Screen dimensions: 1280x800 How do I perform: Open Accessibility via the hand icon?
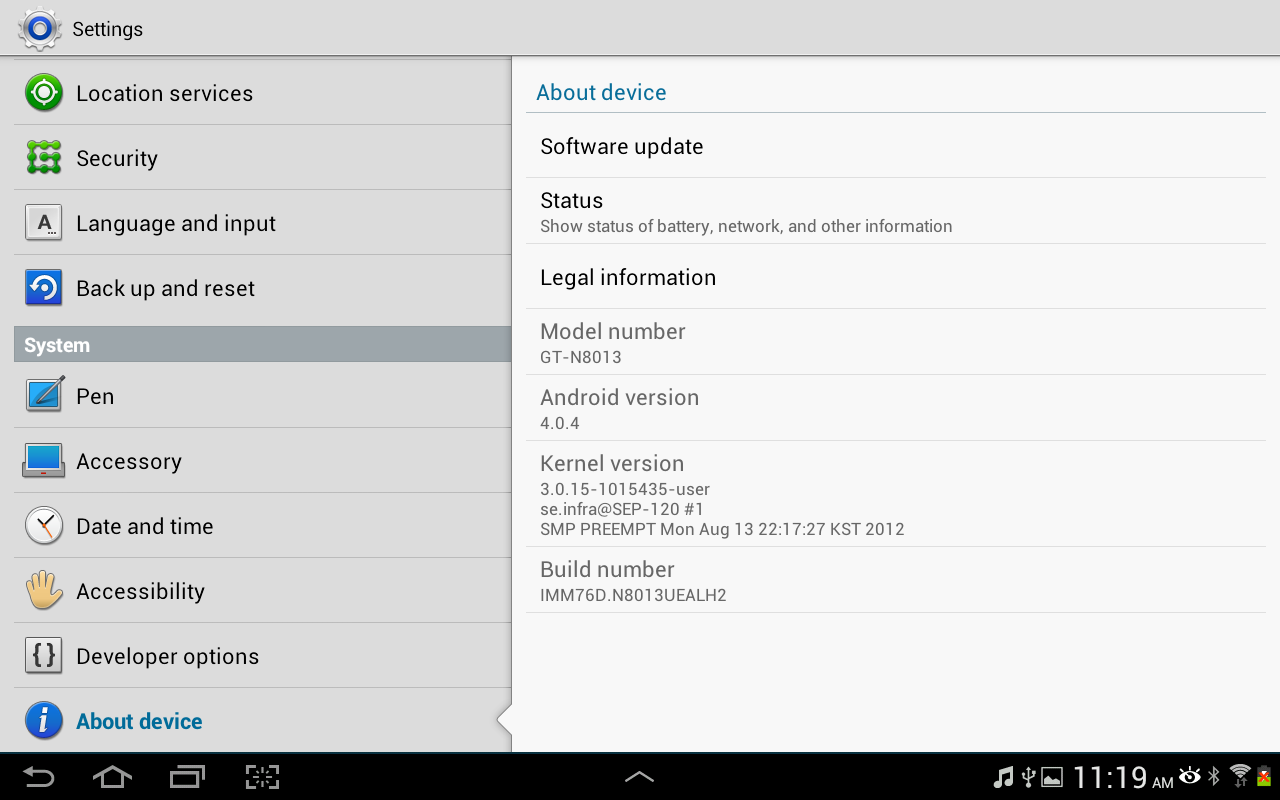[x=44, y=591]
